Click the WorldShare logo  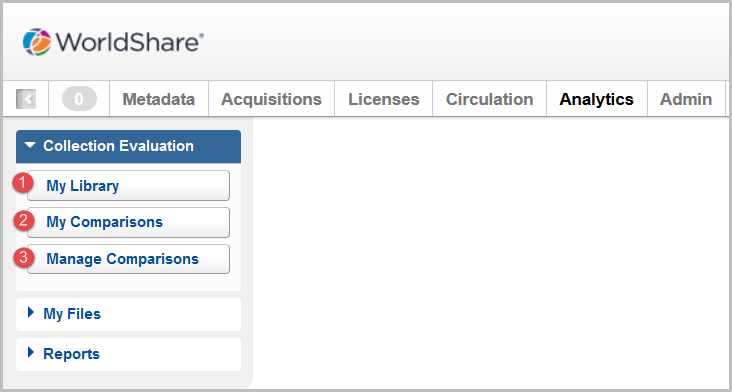(113, 42)
